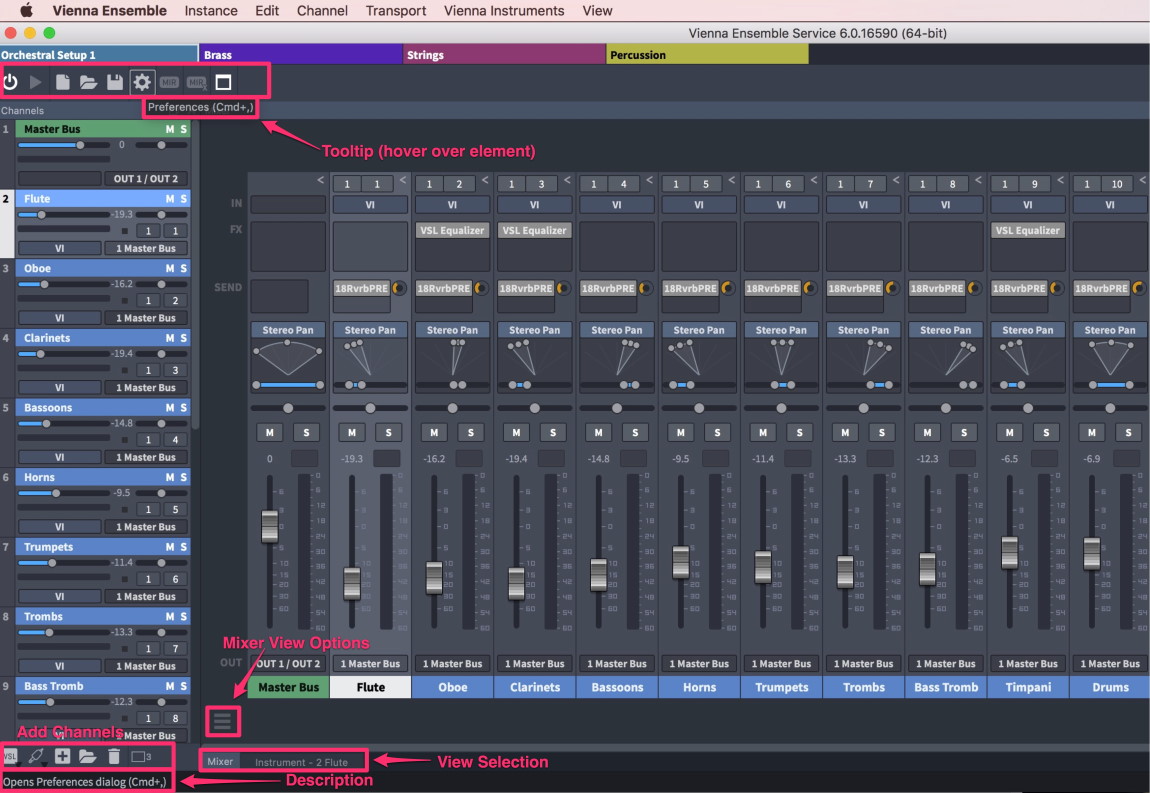Click the play start icon in toolbar
The height and width of the screenshot is (793, 1150).
click(35, 81)
